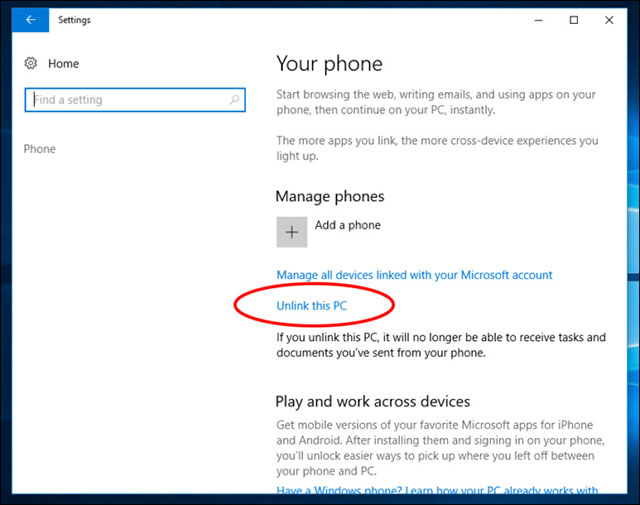The width and height of the screenshot is (640, 505).
Task: Click the text starting 'The more apps you link'
Action: (437, 148)
